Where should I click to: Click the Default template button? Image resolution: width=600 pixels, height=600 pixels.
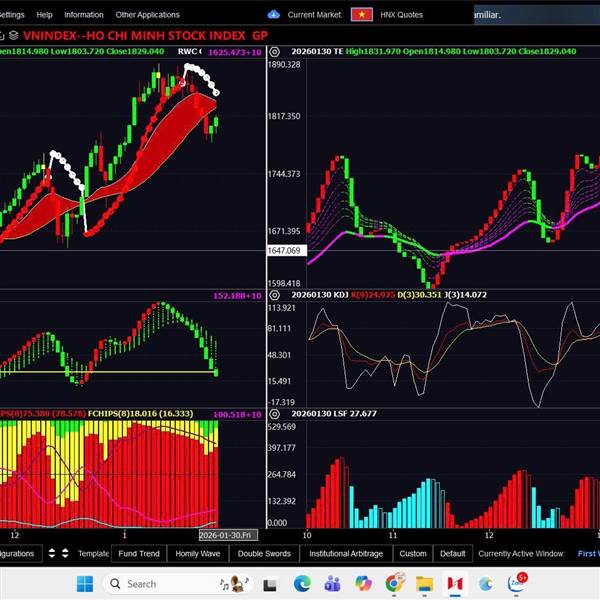tap(452, 553)
